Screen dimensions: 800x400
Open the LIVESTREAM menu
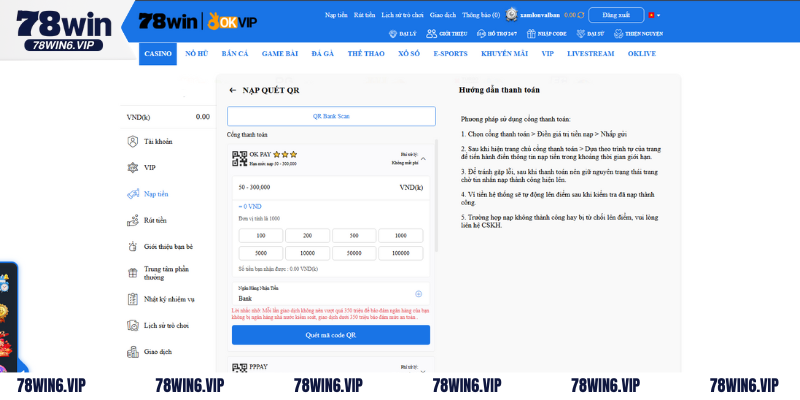(x=591, y=54)
